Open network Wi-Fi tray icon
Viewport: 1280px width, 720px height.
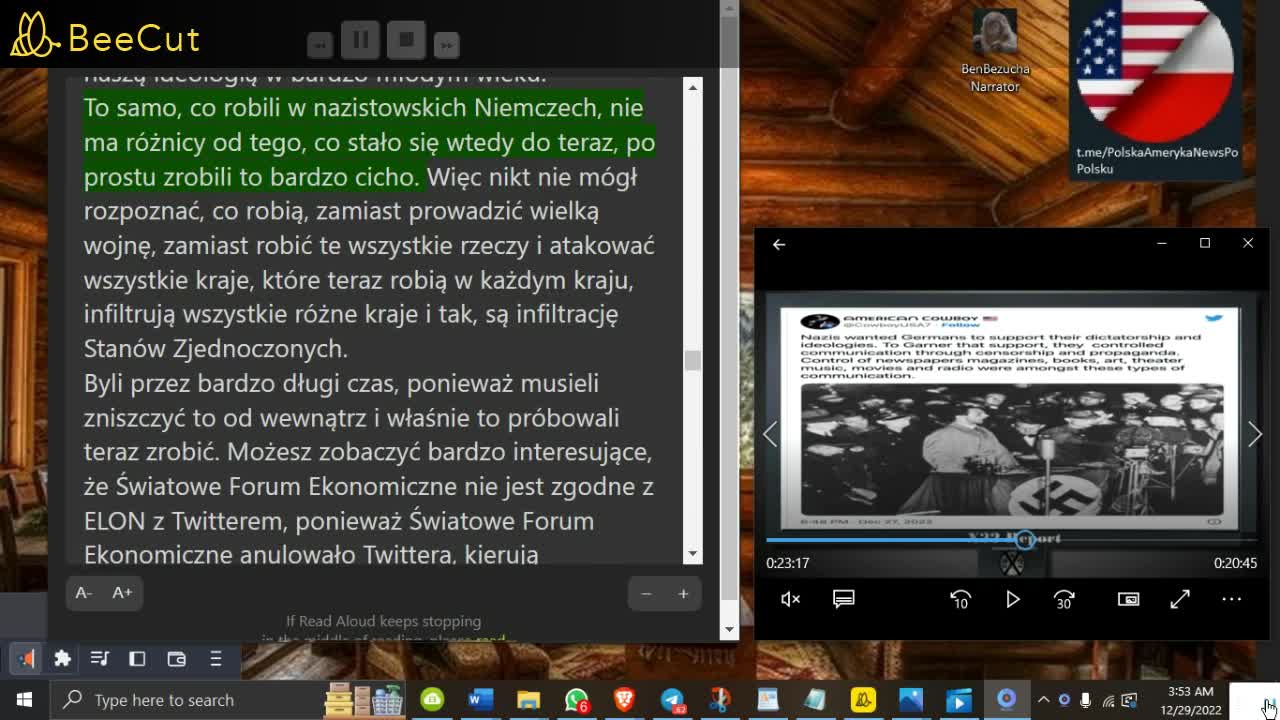click(x=1108, y=700)
